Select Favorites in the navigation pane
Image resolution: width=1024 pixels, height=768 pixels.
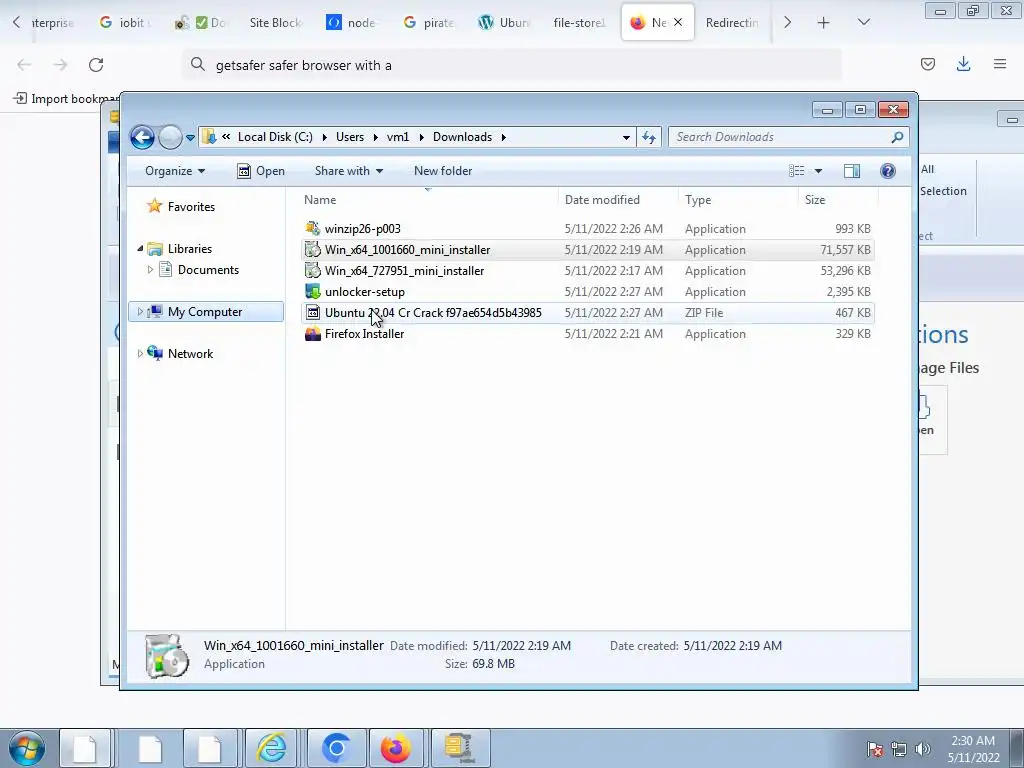click(x=191, y=207)
